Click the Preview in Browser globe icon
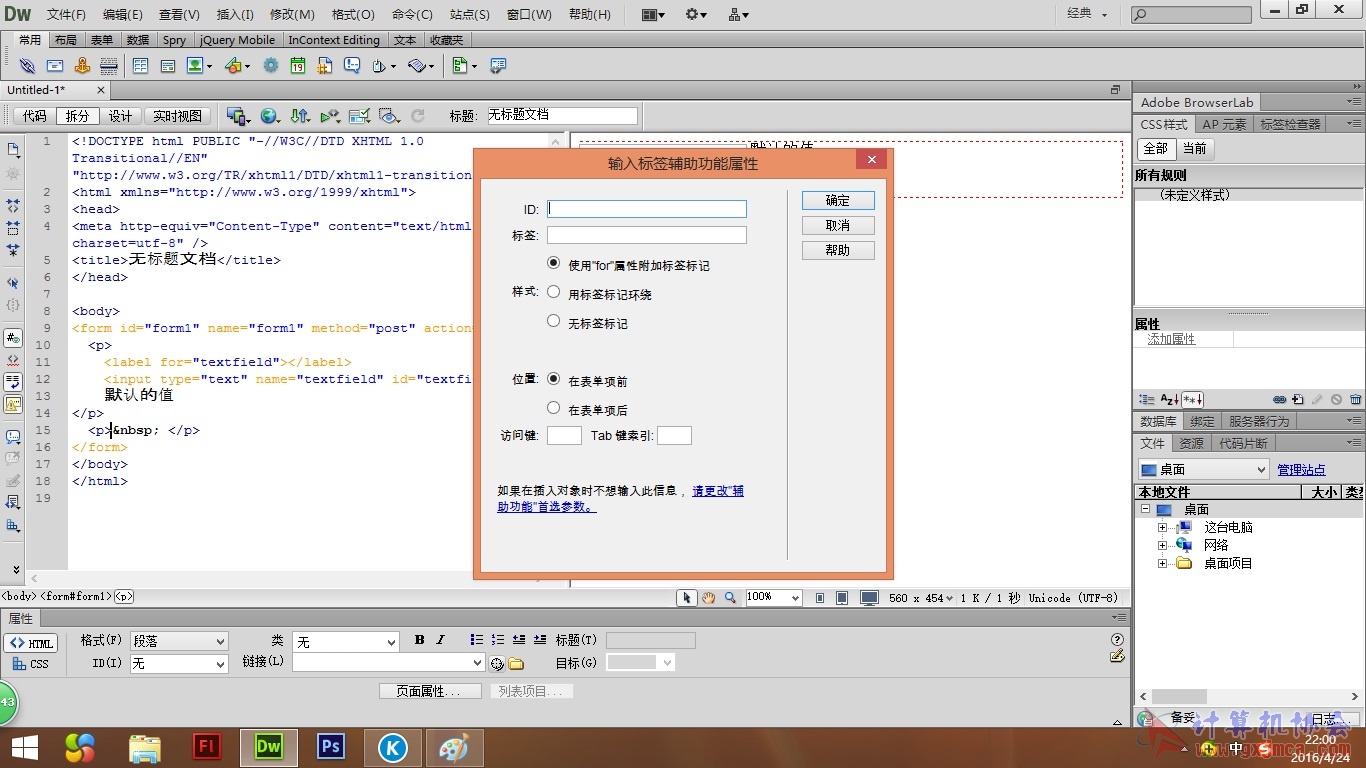Screen dimensions: 1366x768 click(x=268, y=116)
